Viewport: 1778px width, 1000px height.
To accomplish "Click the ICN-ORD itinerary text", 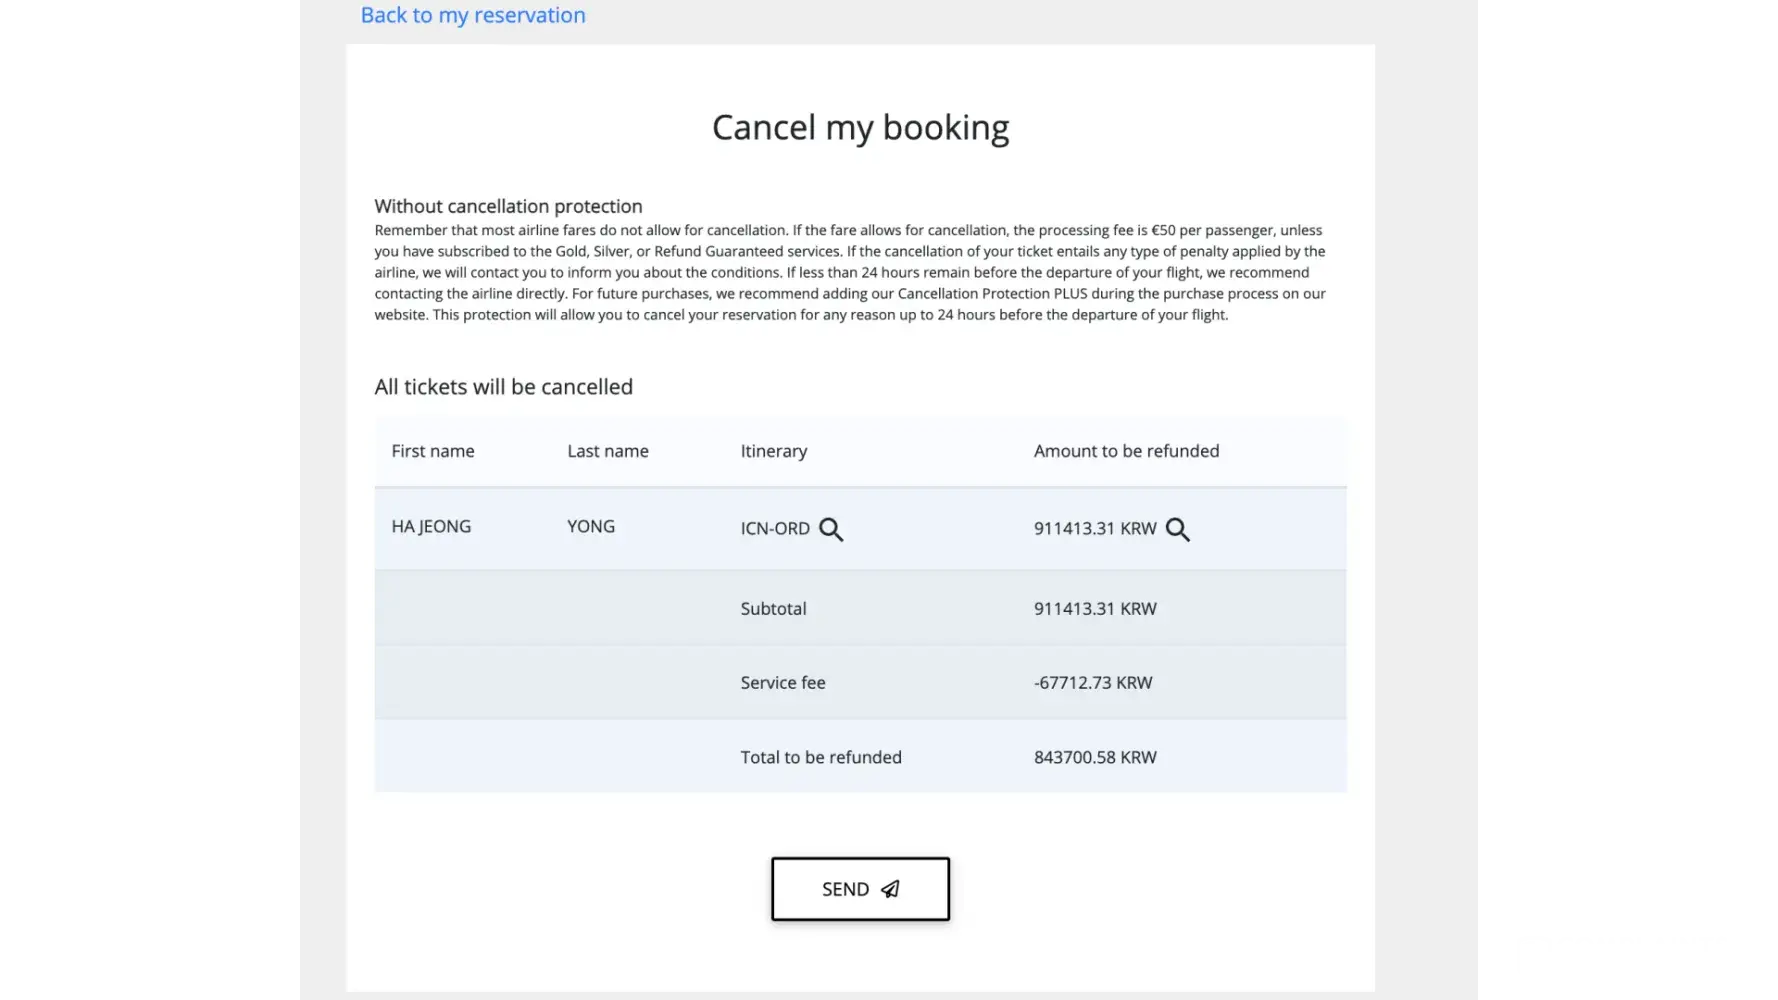I will click(774, 529).
